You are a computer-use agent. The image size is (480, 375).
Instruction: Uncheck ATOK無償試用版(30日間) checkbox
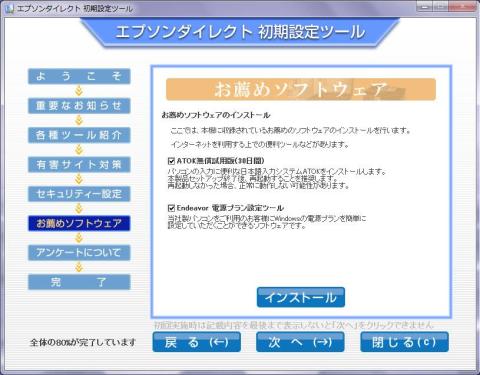point(171,161)
